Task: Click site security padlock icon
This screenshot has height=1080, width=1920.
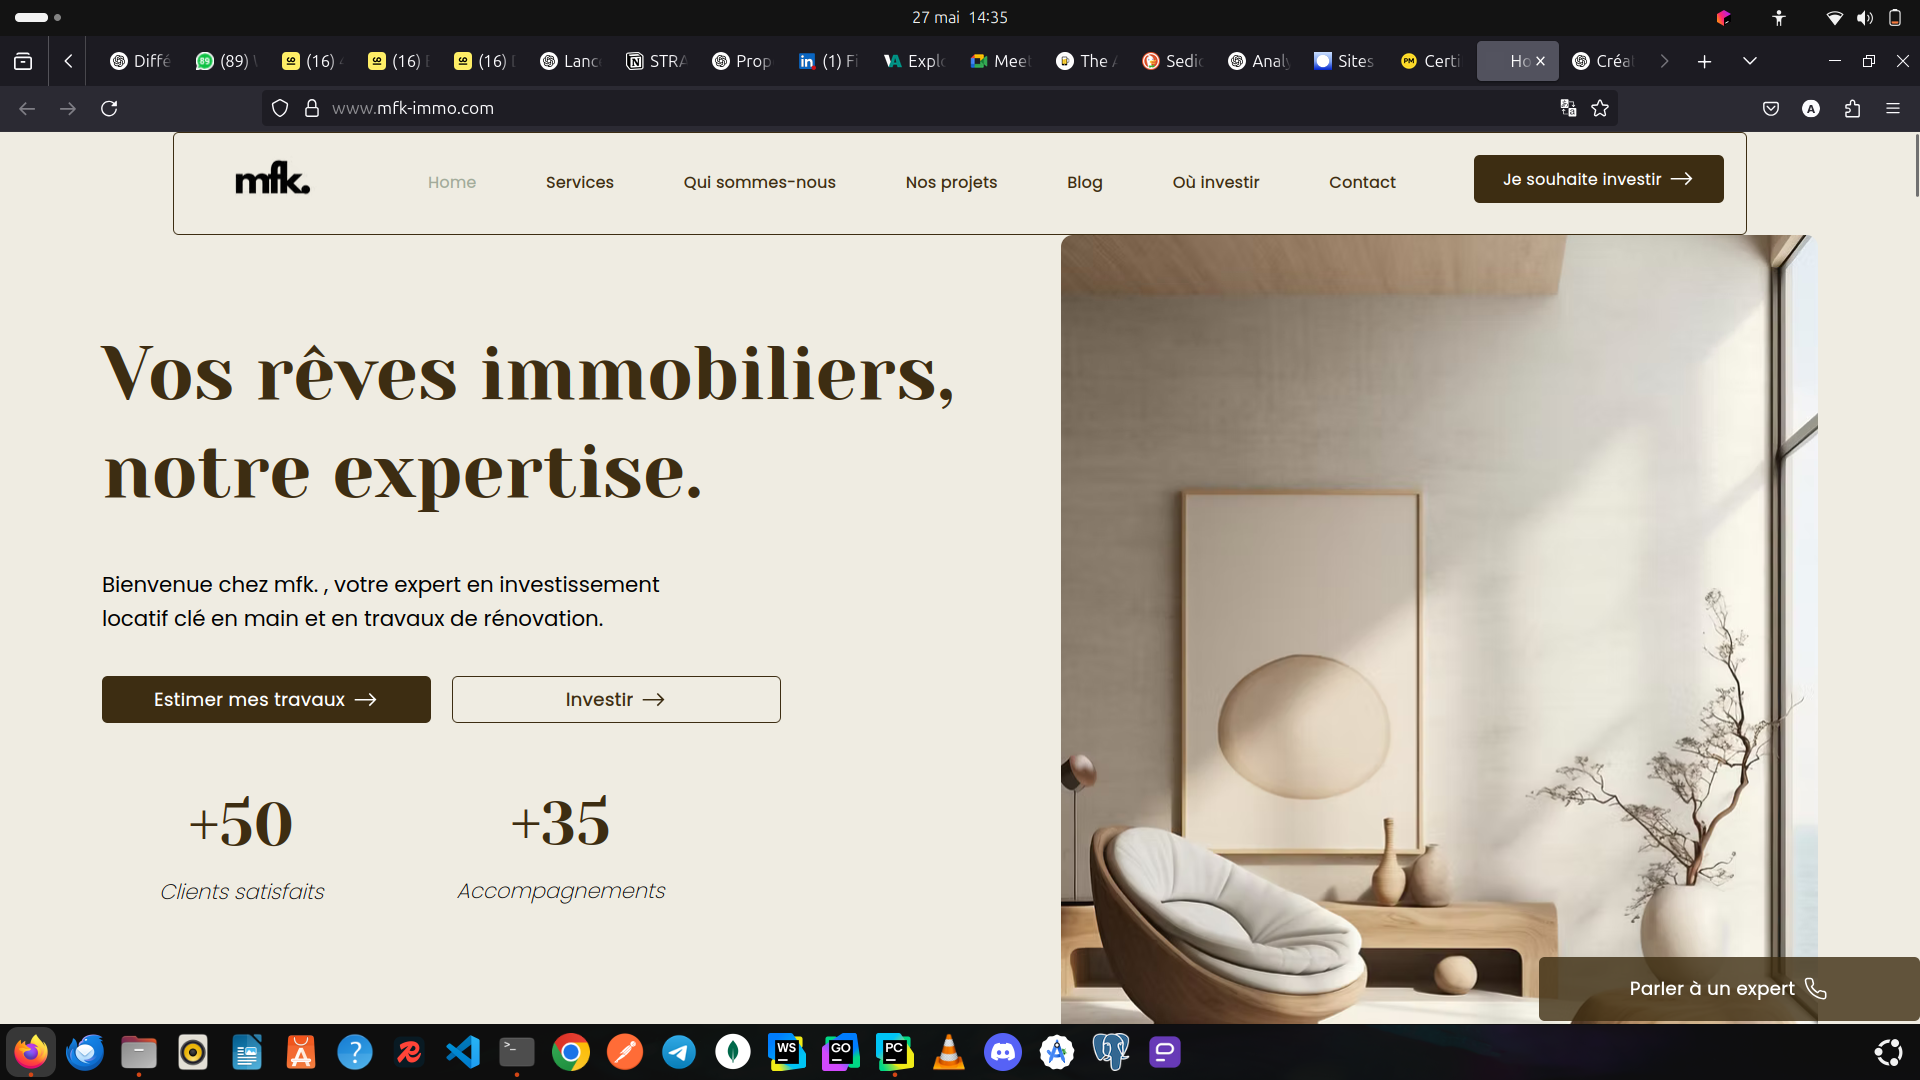Action: coord(312,108)
